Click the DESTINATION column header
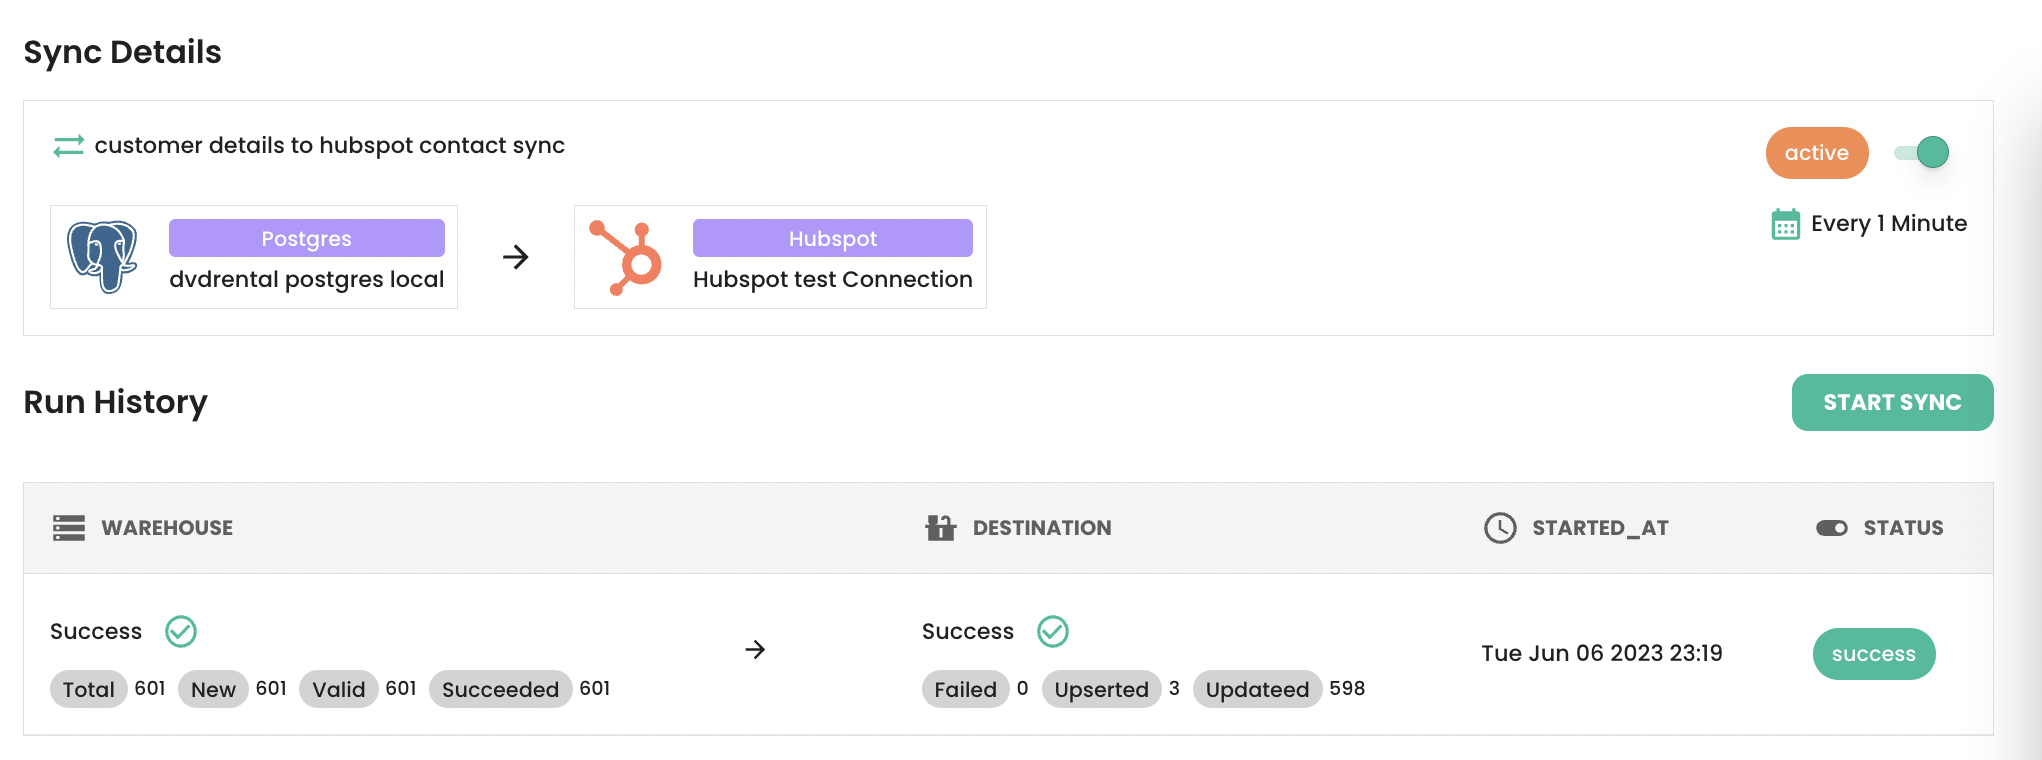Screen dimensions: 2042x760 (x=1042, y=528)
